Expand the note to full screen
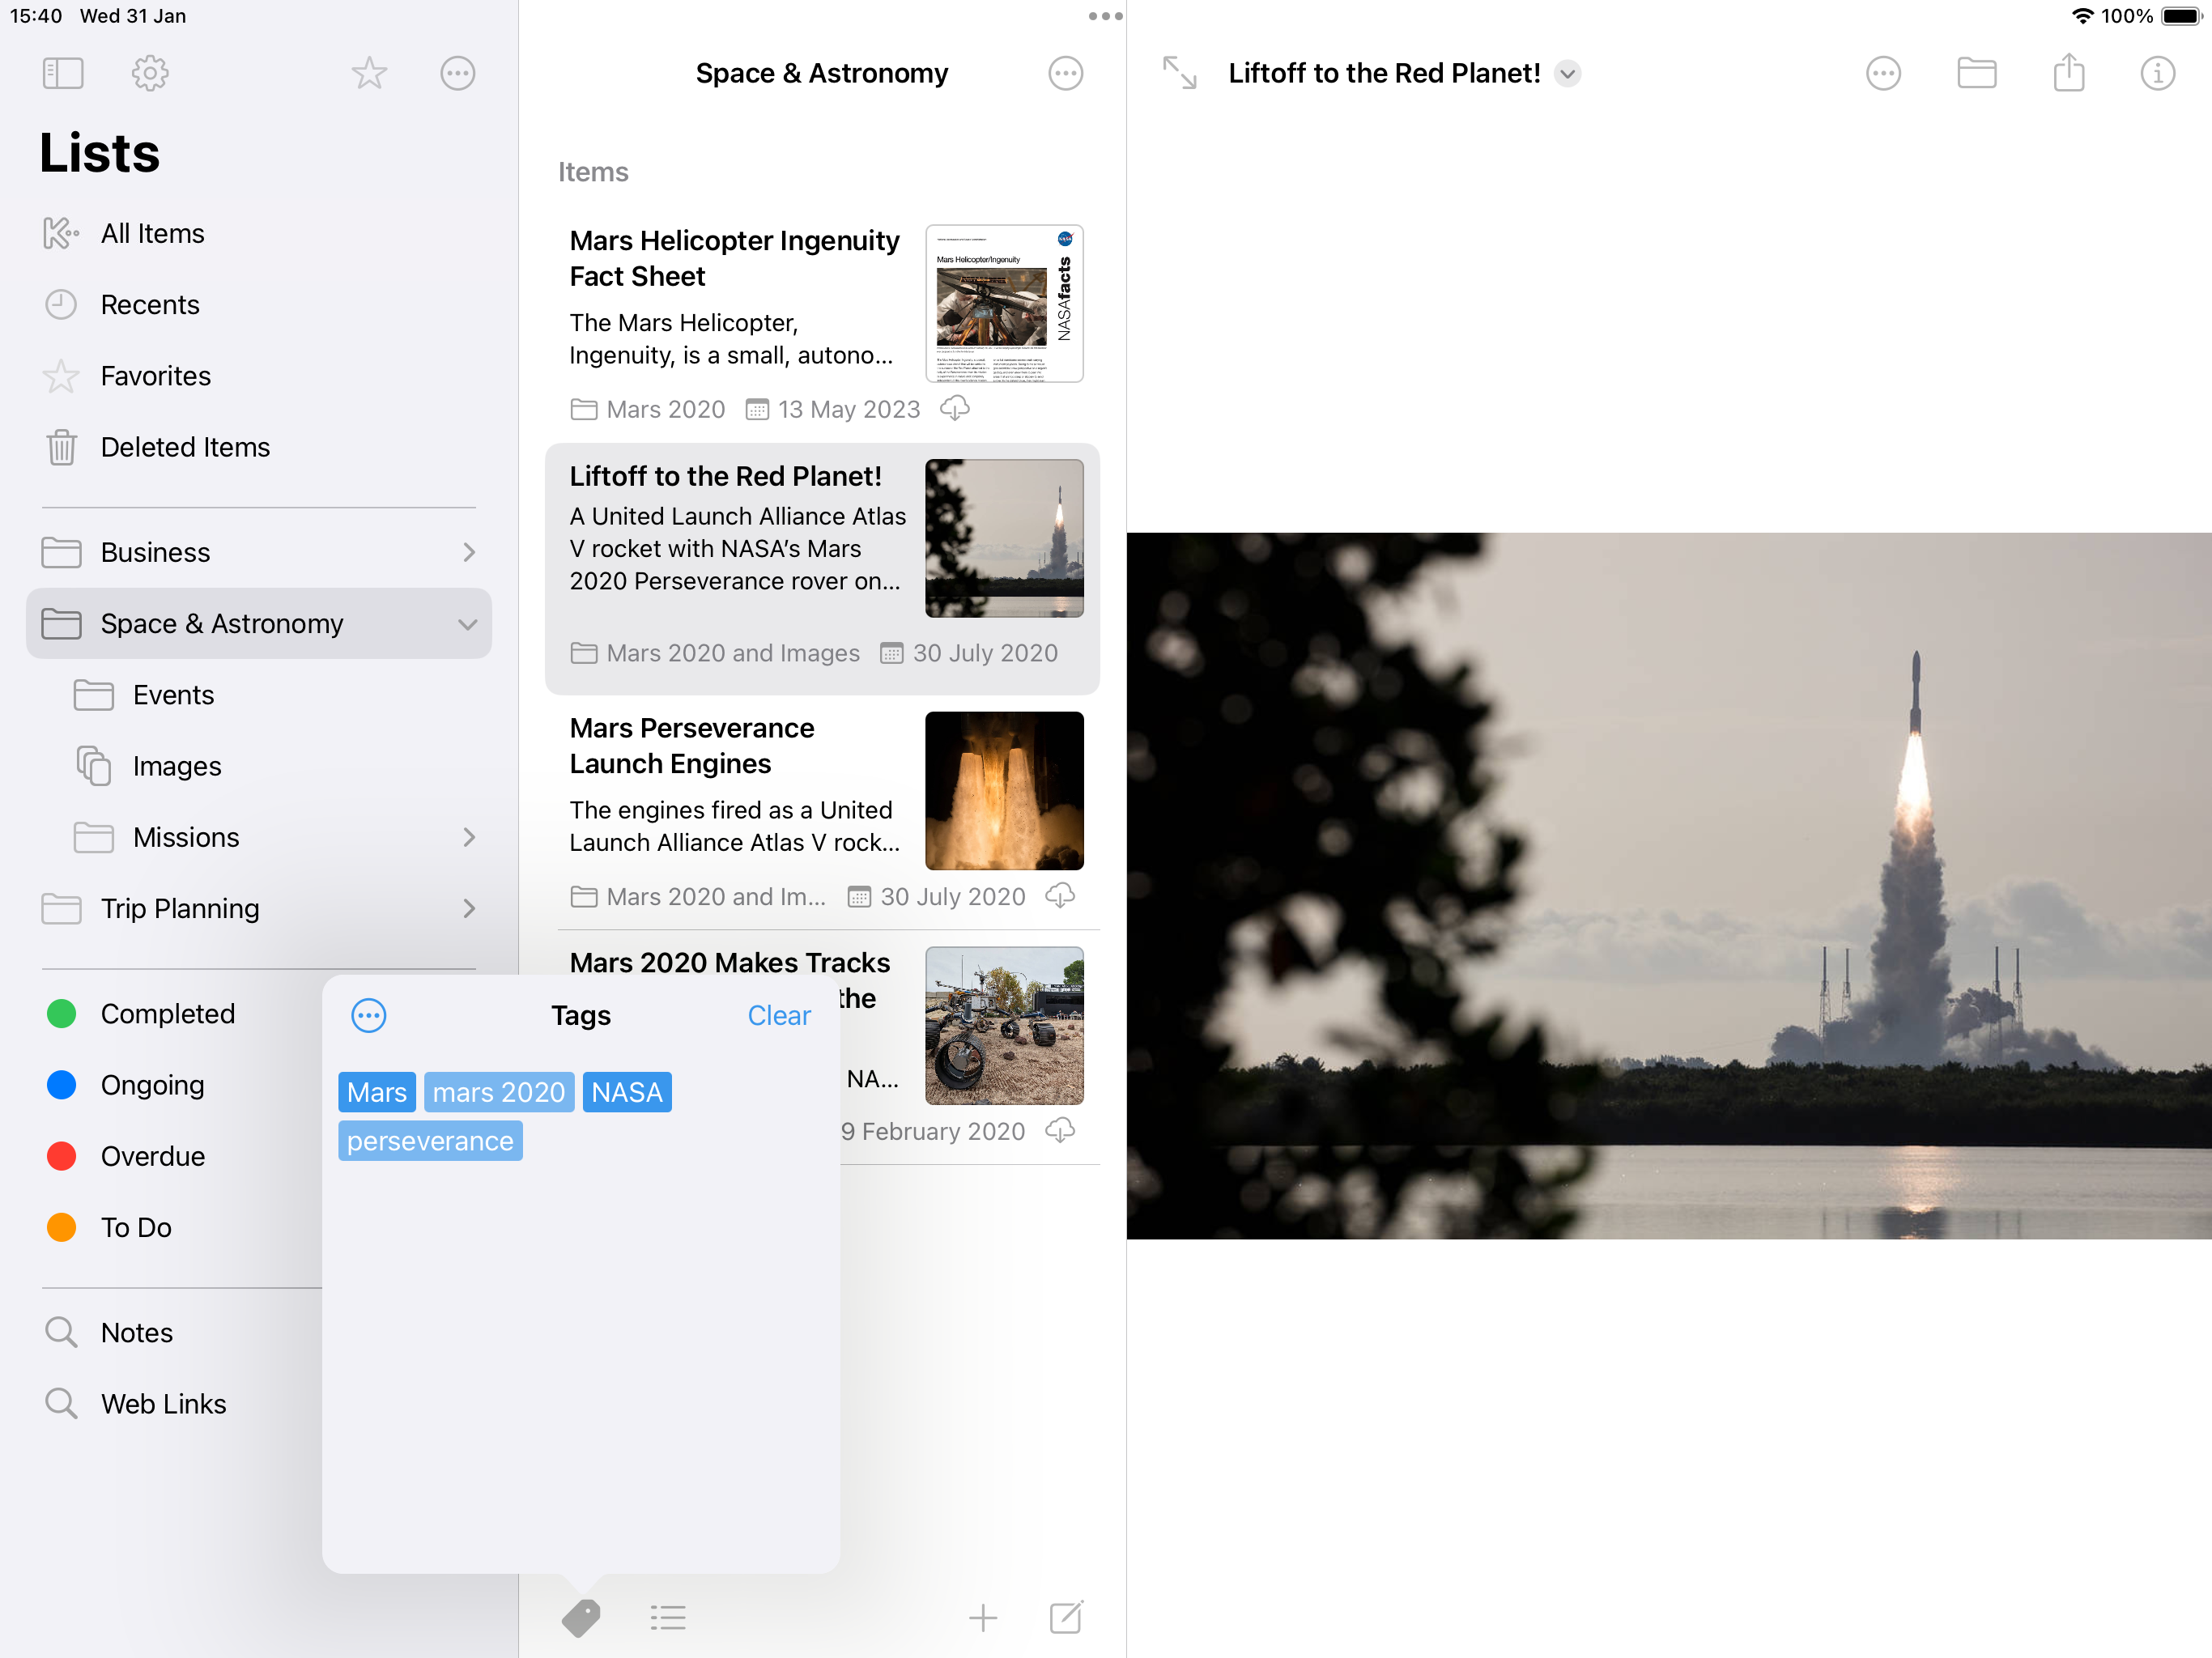Screen dimensions: 2212x1658 coord(1179,73)
